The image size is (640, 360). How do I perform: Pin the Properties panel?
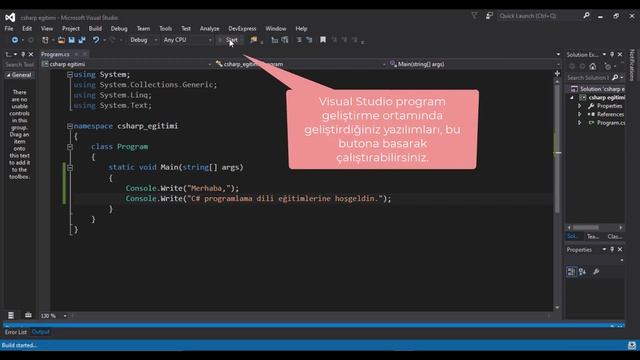click(612, 249)
